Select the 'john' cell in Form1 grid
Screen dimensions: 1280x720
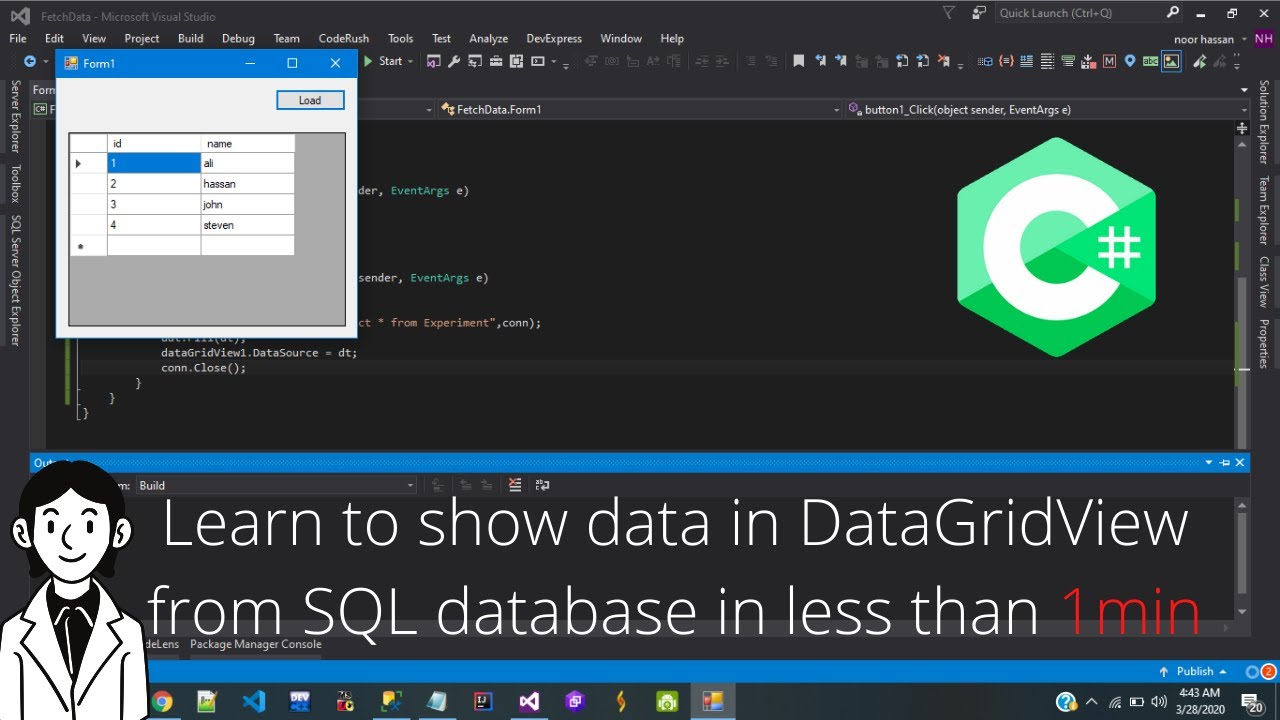(248, 204)
